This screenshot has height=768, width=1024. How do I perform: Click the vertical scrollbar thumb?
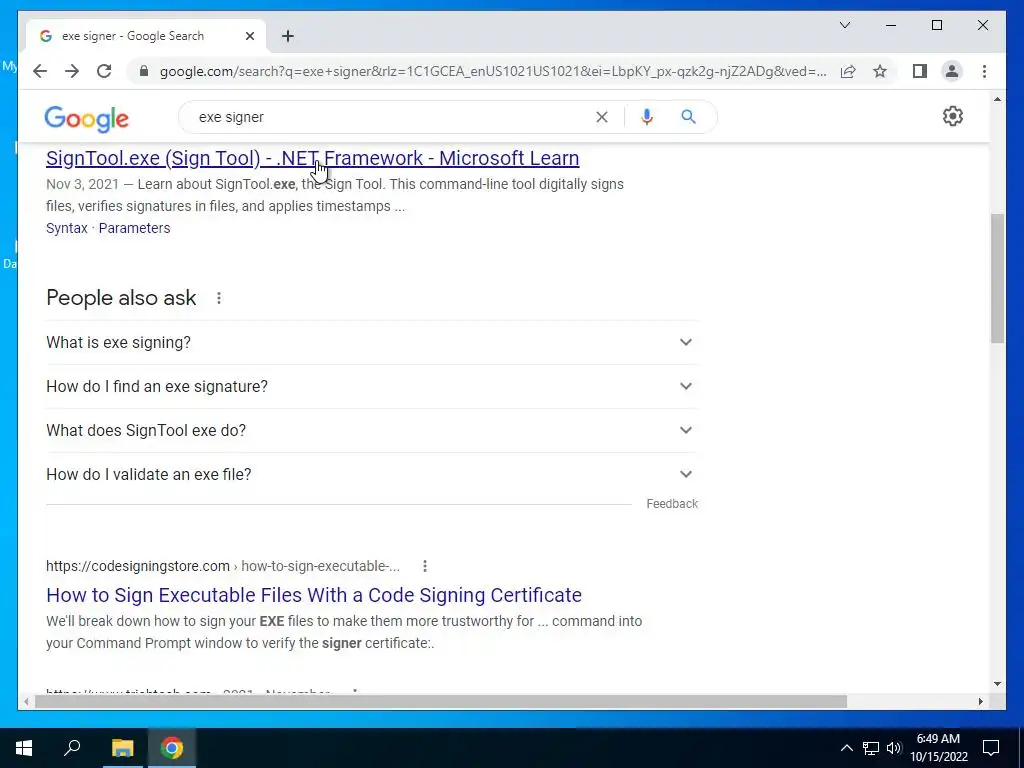997,278
